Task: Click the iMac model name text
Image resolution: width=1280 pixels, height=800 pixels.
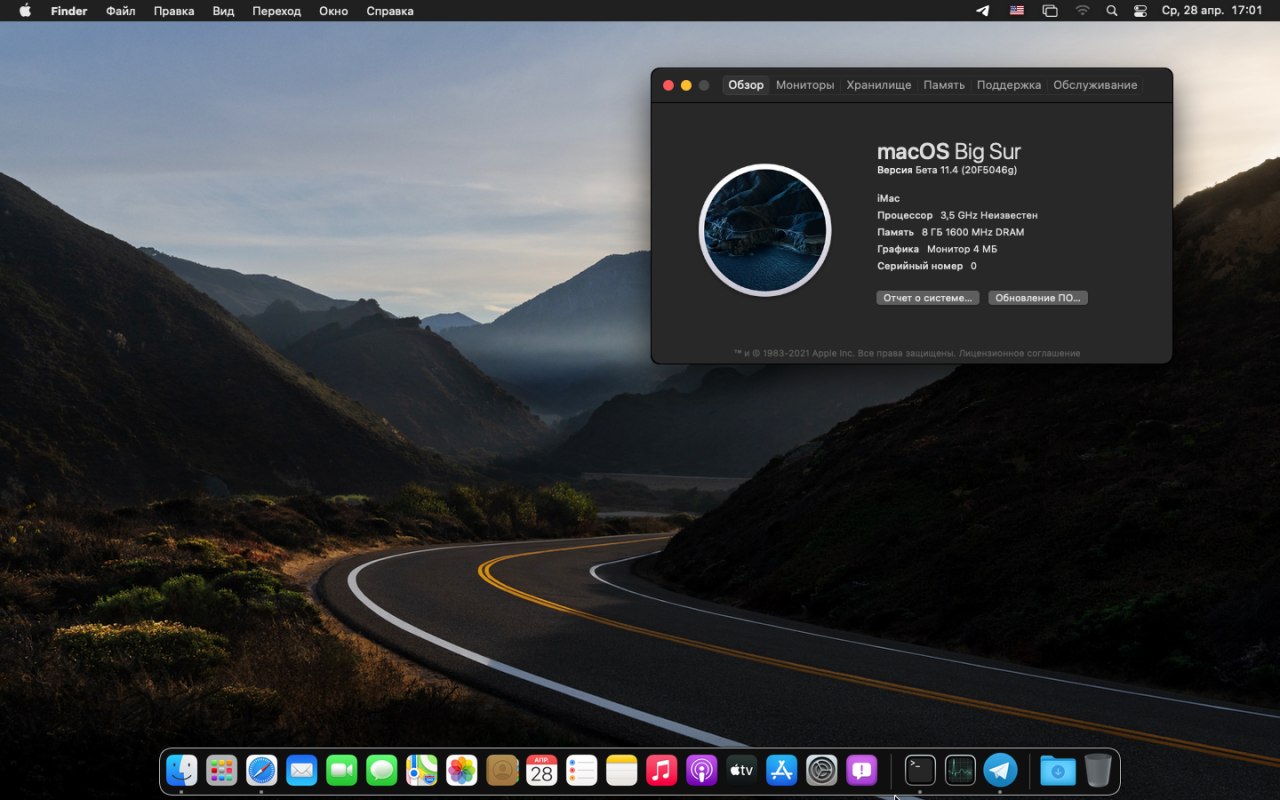Action: tap(888, 198)
